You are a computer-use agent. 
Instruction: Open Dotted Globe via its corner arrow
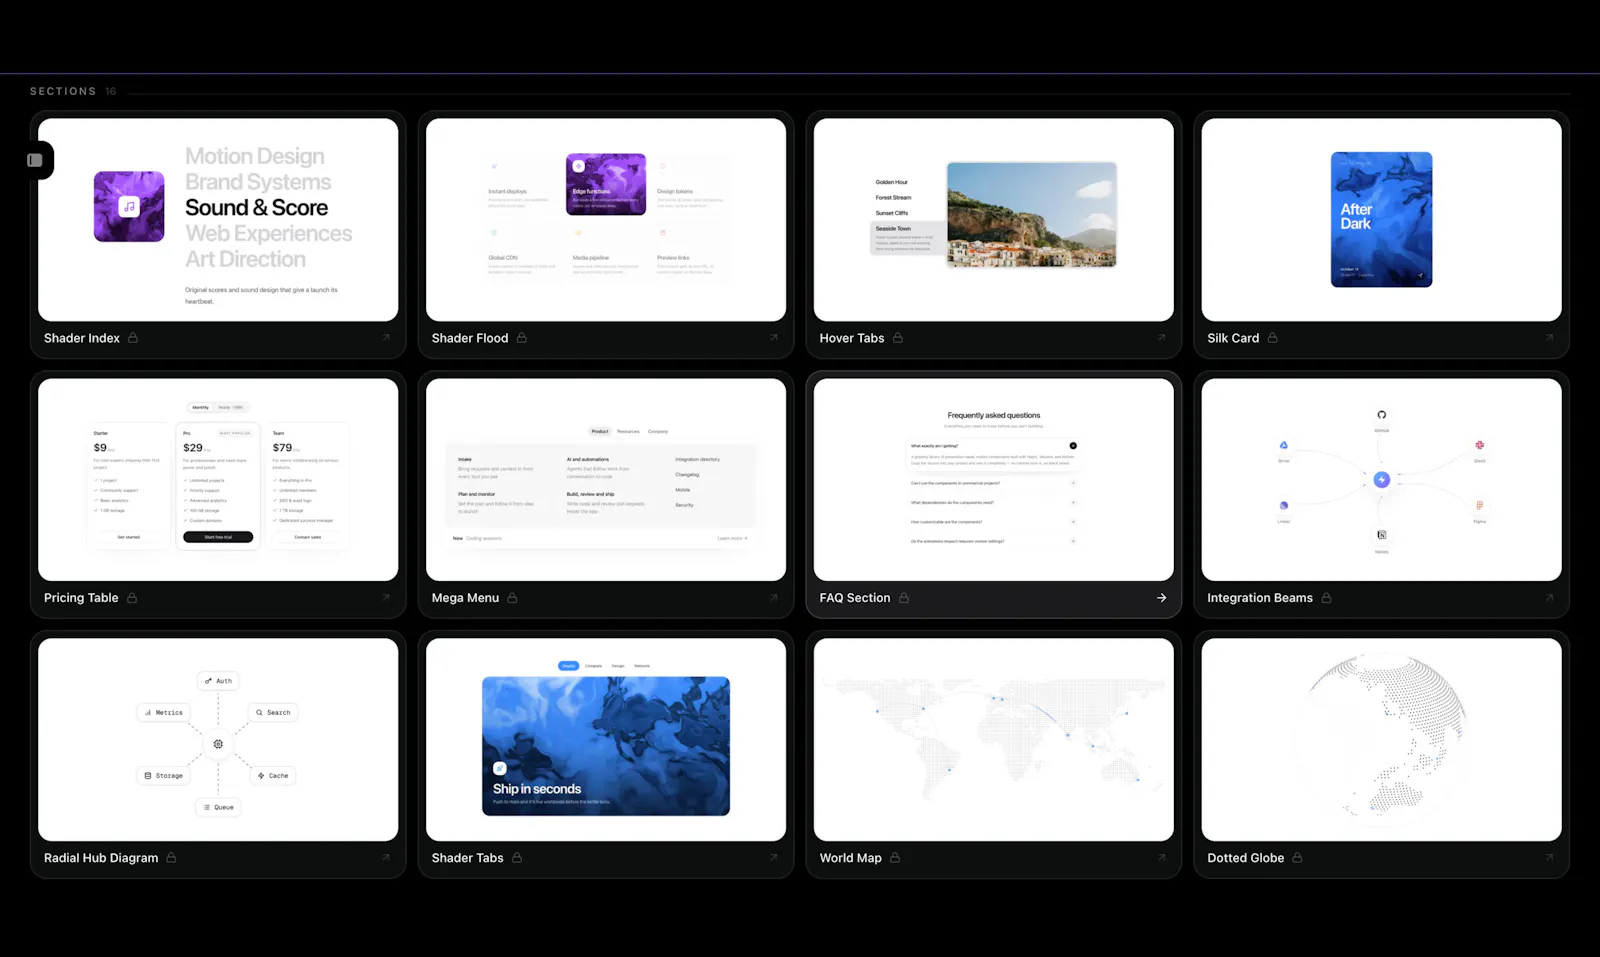1550,858
